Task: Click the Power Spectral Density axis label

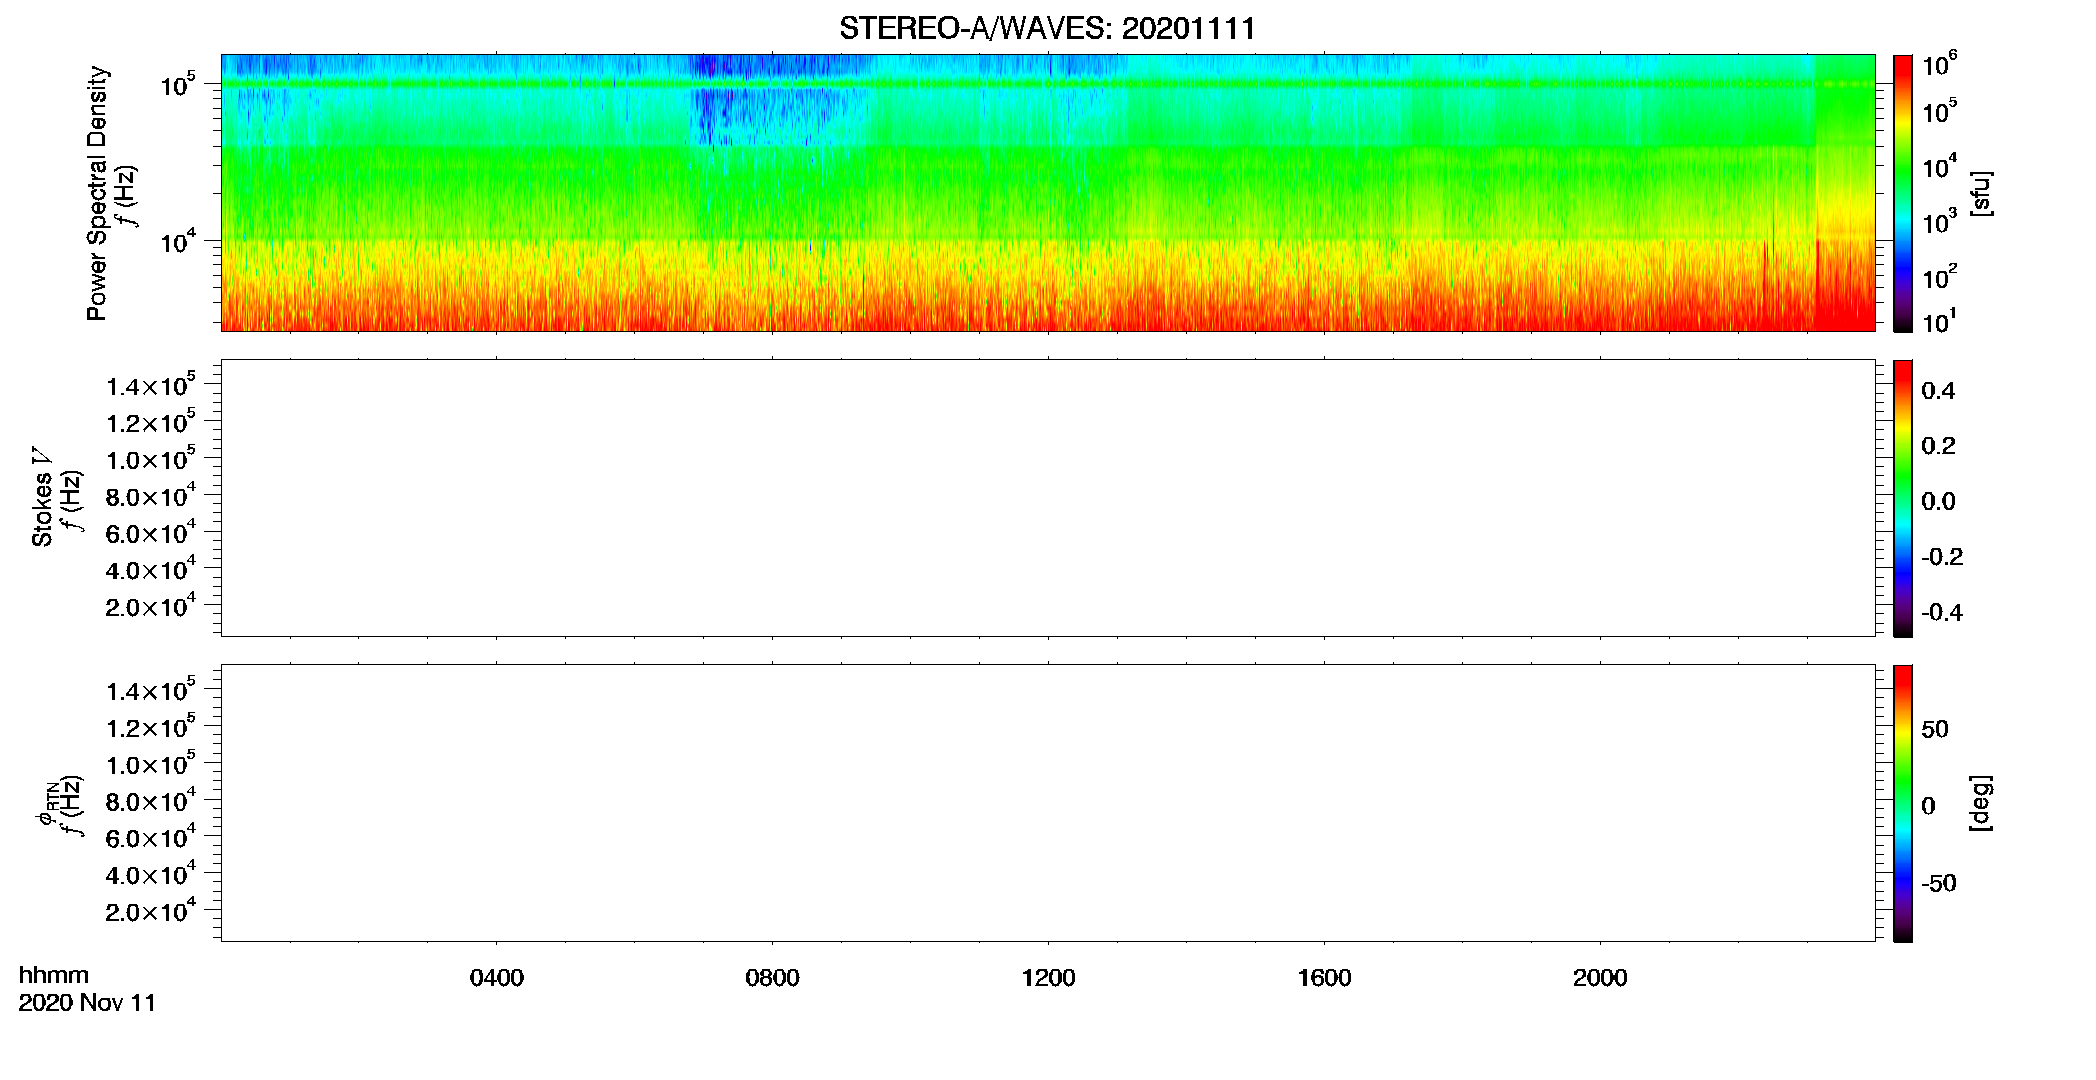Action: point(97,193)
